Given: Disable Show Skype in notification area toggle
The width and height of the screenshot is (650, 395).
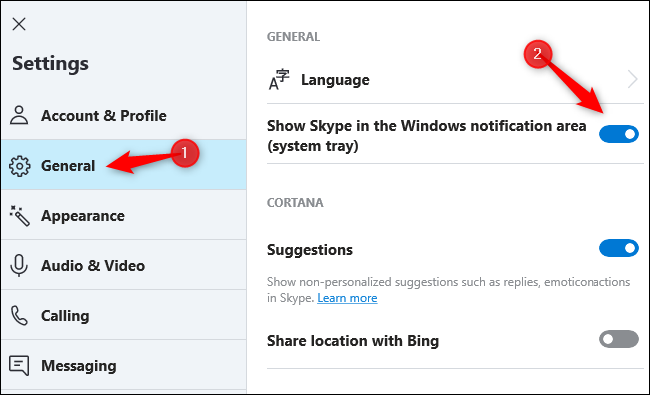Looking at the screenshot, I should click(x=618, y=134).
